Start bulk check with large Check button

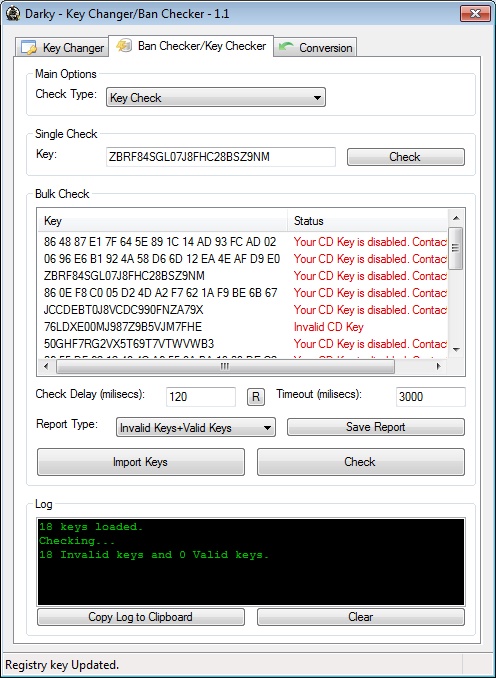361,462
